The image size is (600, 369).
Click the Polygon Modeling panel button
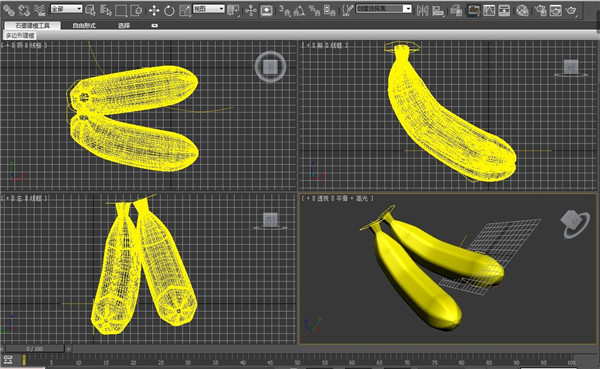[20, 36]
